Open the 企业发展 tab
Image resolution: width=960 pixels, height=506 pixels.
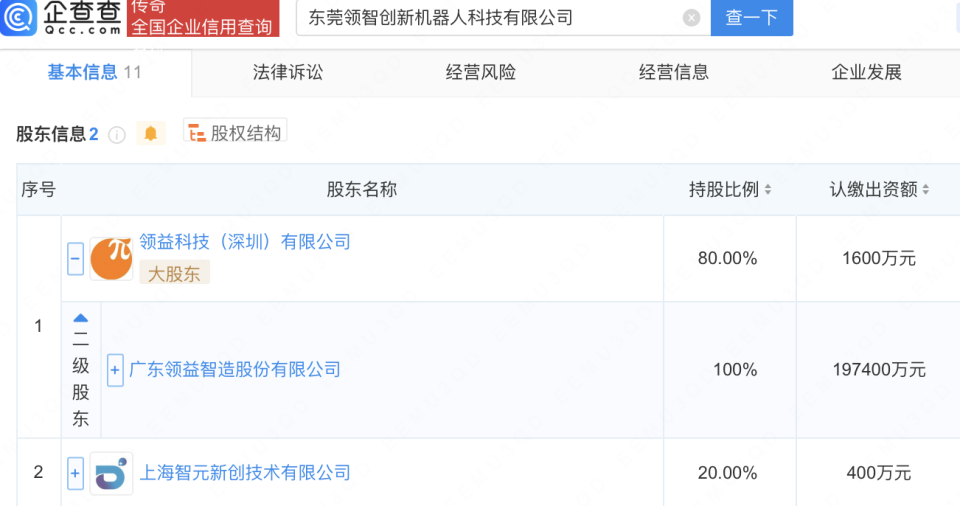[x=866, y=72]
